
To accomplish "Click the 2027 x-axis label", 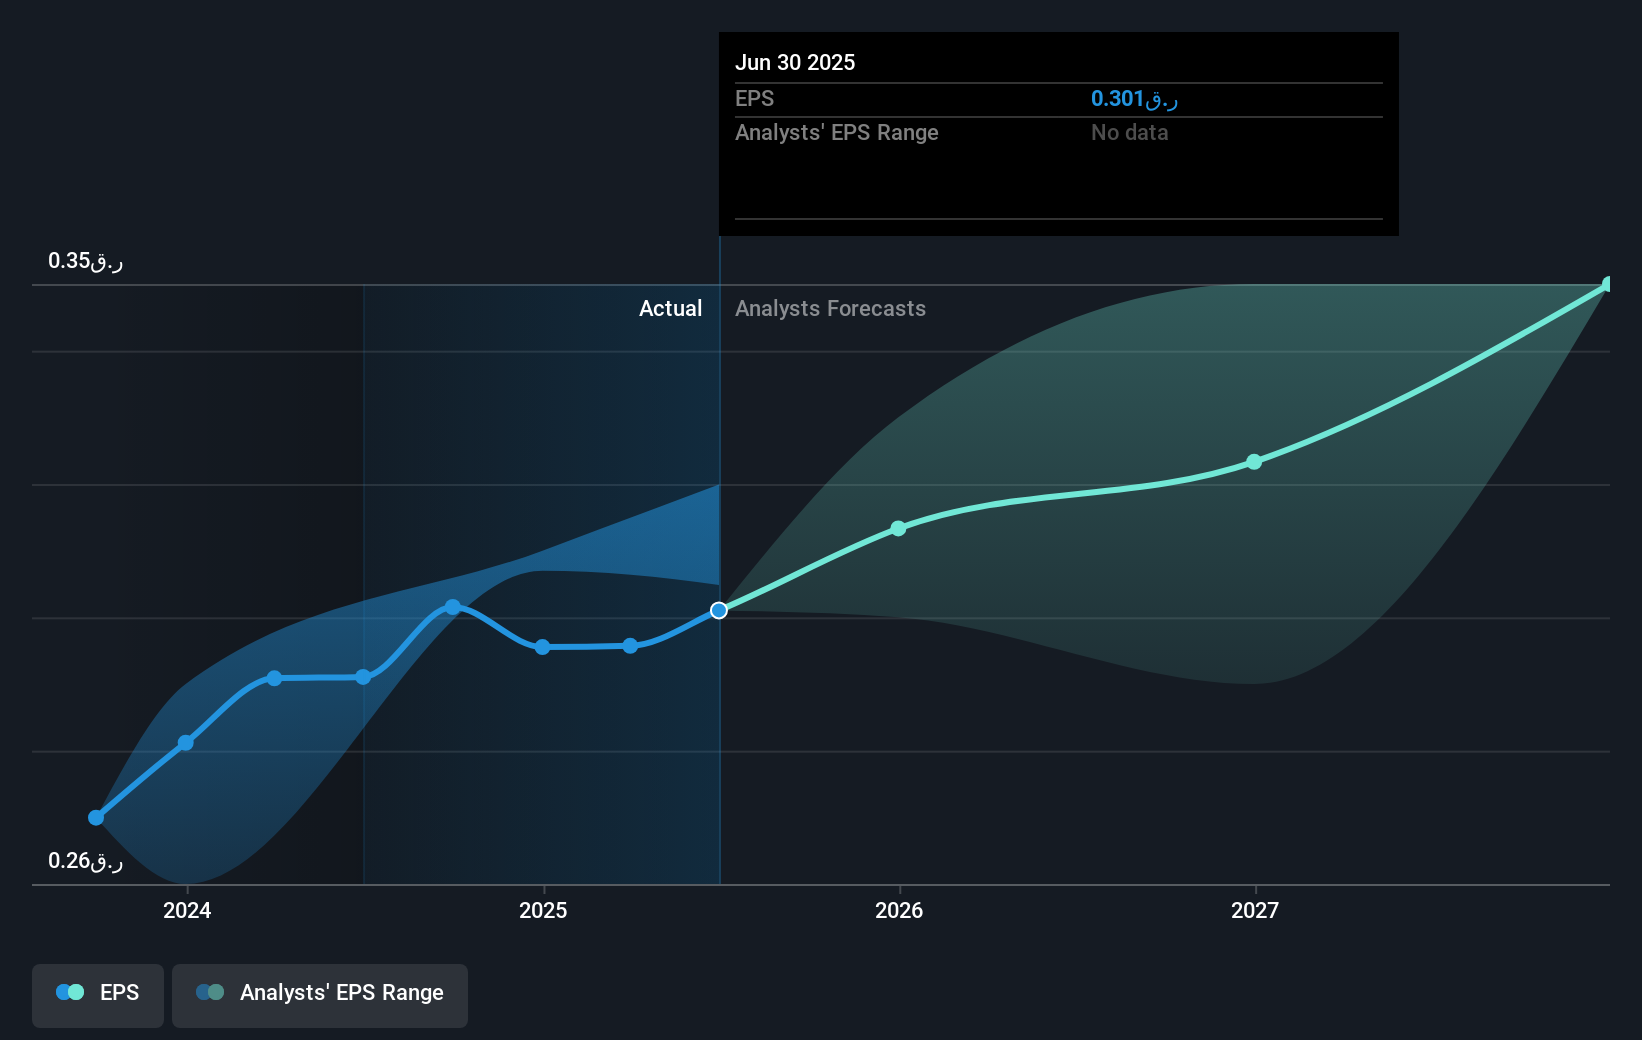I will (x=1255, y=910).
